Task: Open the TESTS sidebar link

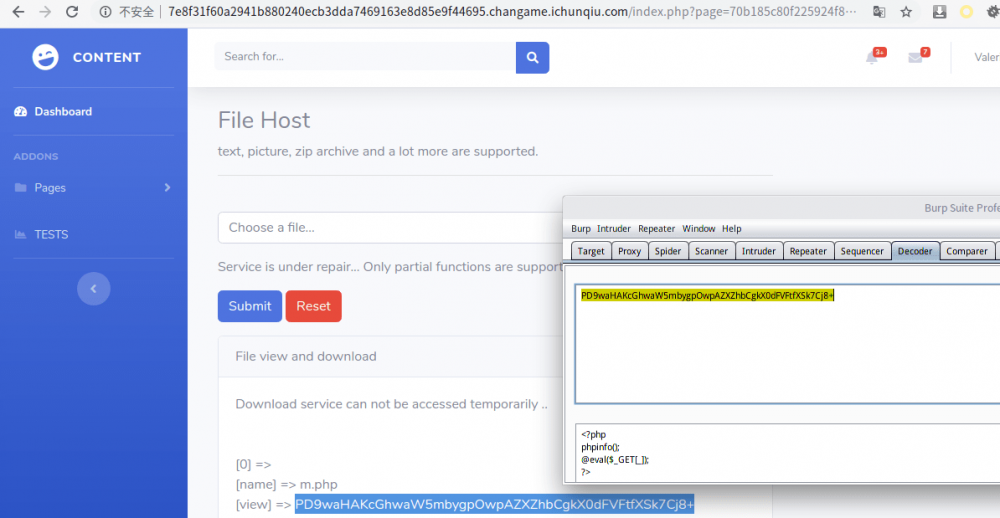Action: [x=51, y=235]
